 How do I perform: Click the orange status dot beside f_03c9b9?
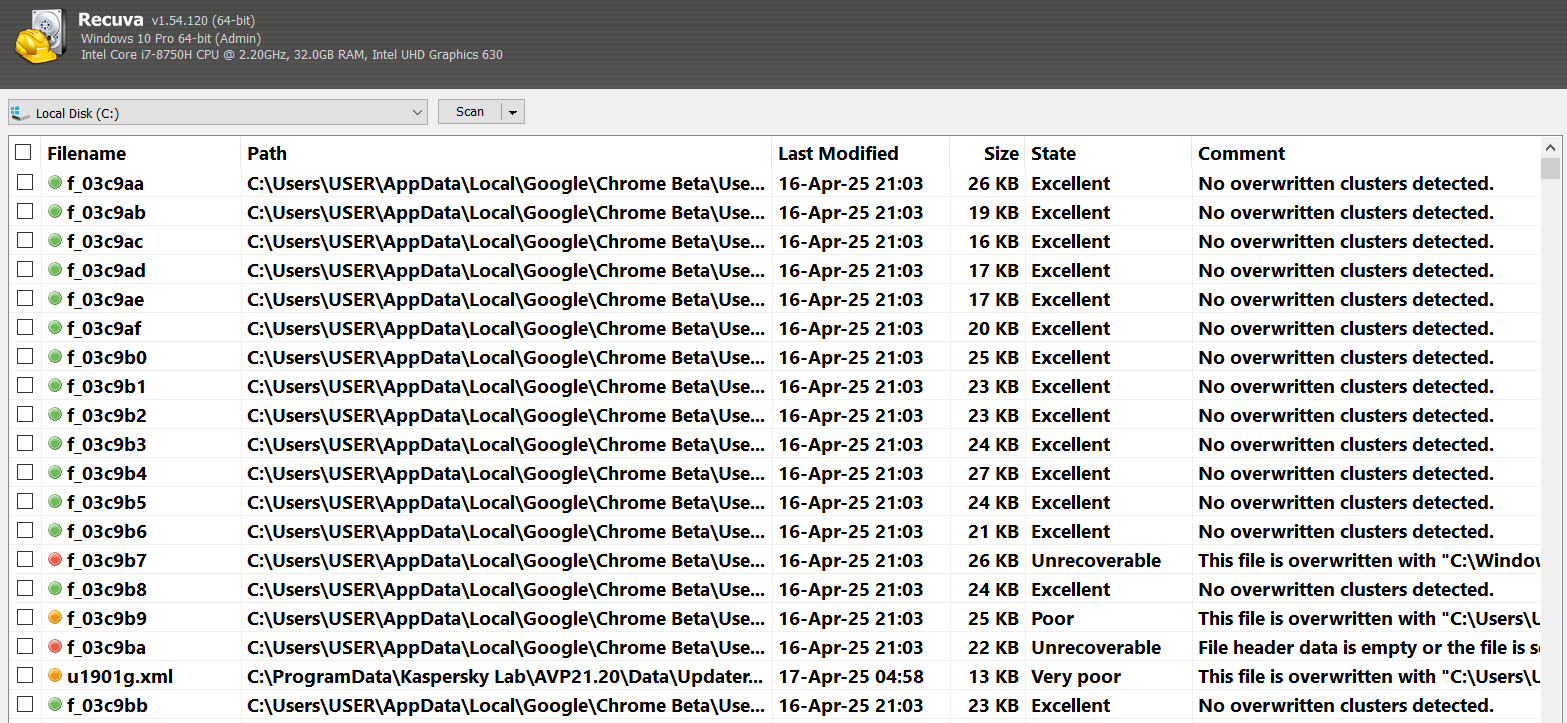pyautogui.click(x=55, y=618)
